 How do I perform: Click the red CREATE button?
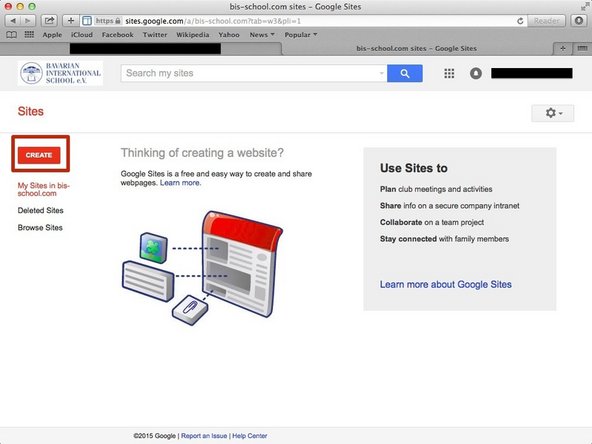(x=39, y=155)
